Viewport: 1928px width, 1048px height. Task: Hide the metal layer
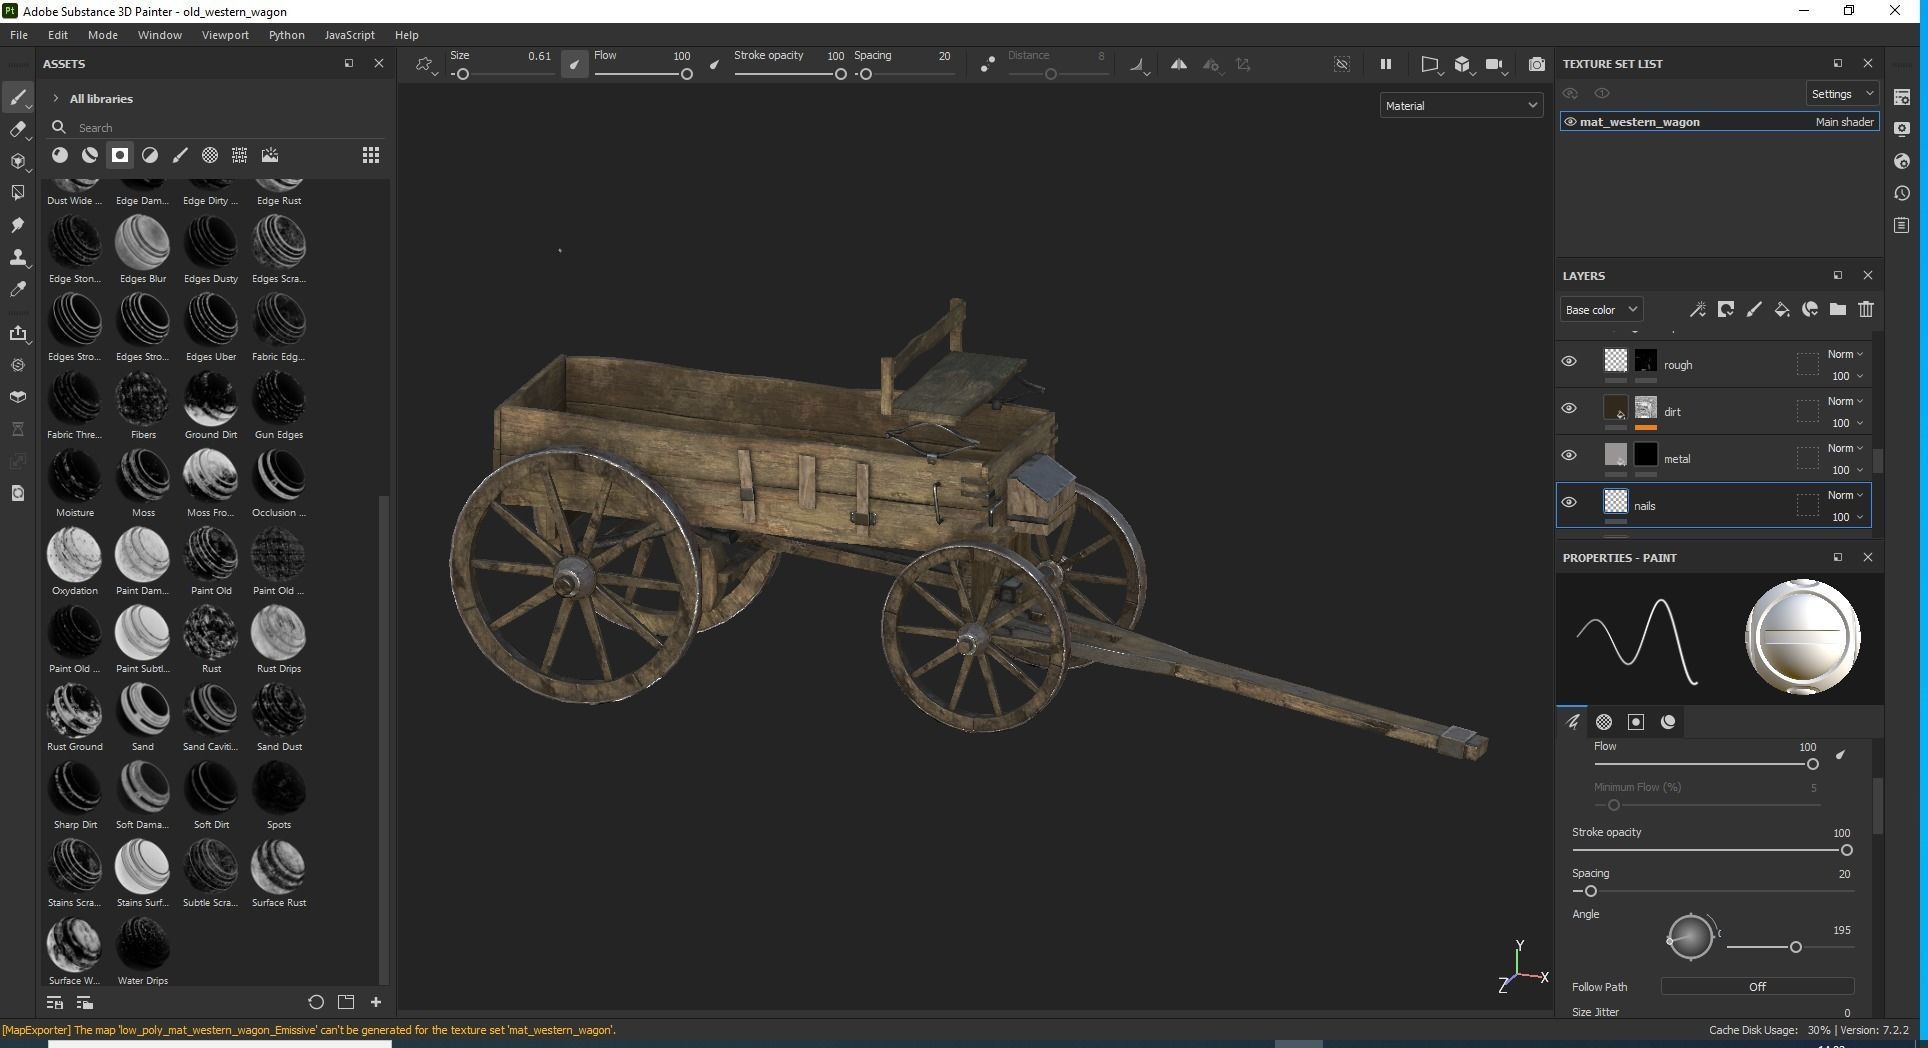tap(1569, 456)
